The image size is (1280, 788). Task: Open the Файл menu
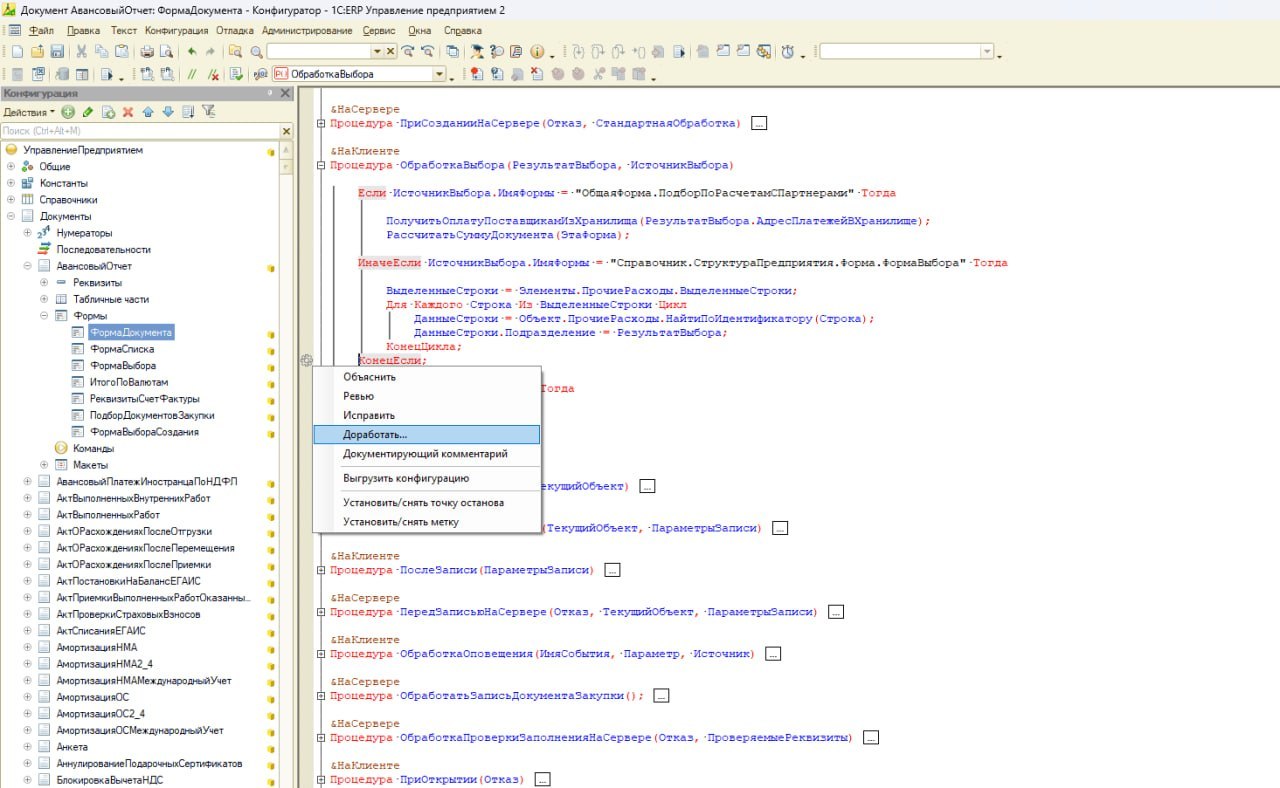coord(42,31)
